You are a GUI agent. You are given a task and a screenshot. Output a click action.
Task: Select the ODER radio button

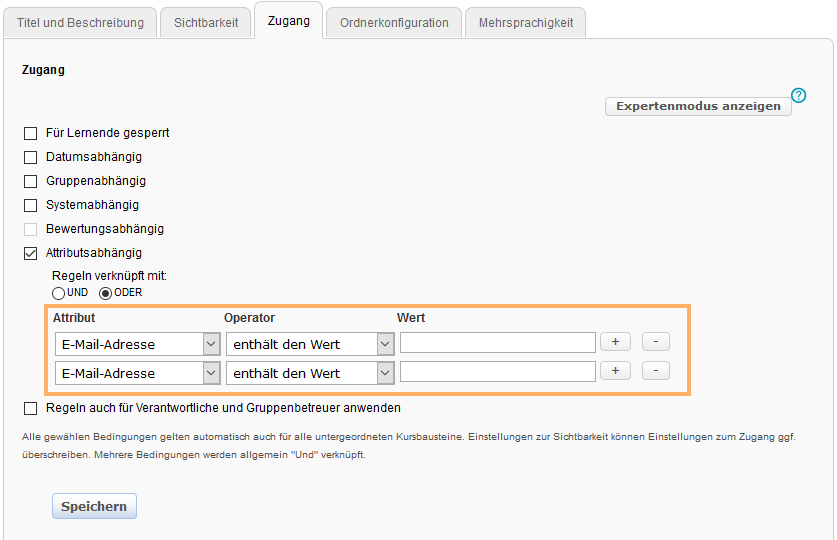coord(105,293)
